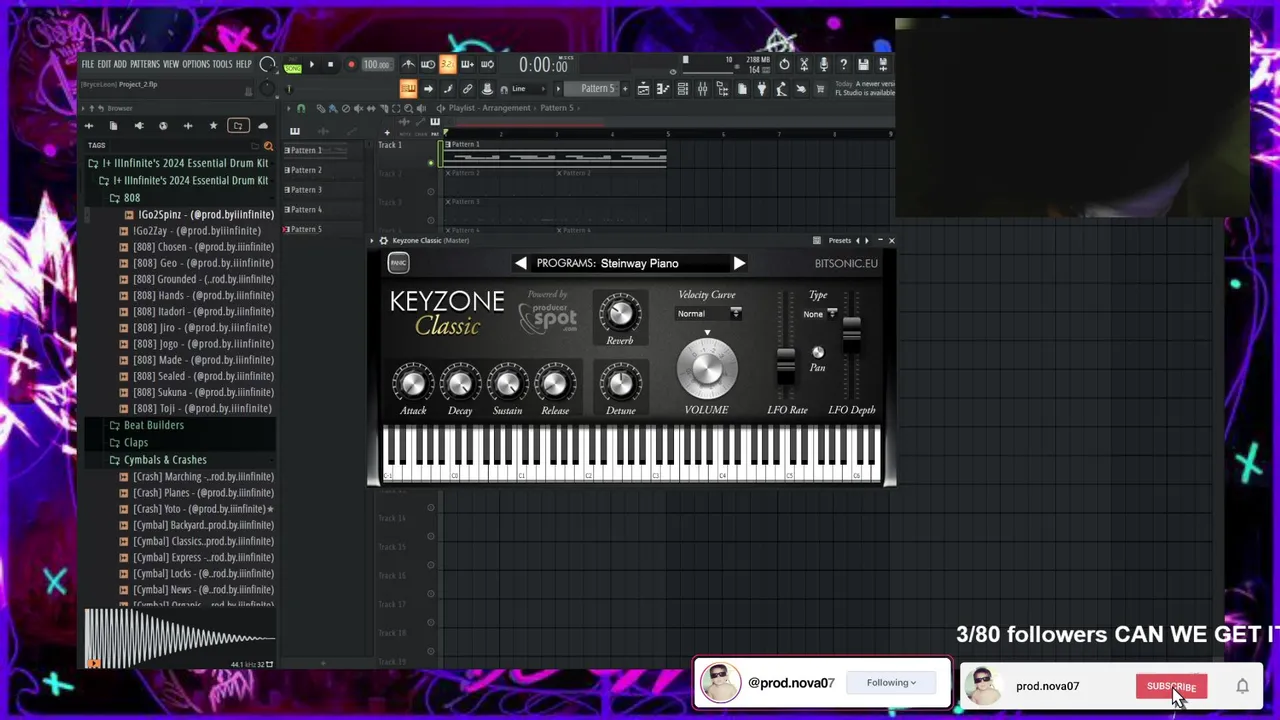
Task: Click the stamp tool toolbar icon
Action: point(487,89)
